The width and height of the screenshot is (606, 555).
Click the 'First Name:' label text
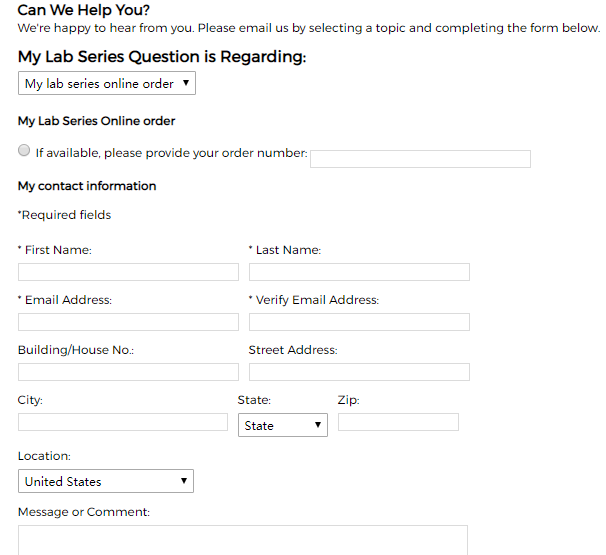[58, 250]
